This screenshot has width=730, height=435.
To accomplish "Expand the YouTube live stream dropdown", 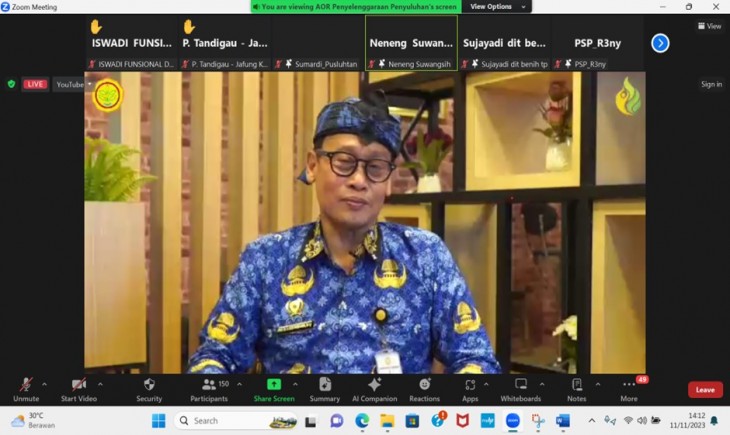I will pyautogui.click(x=90, y=84).
